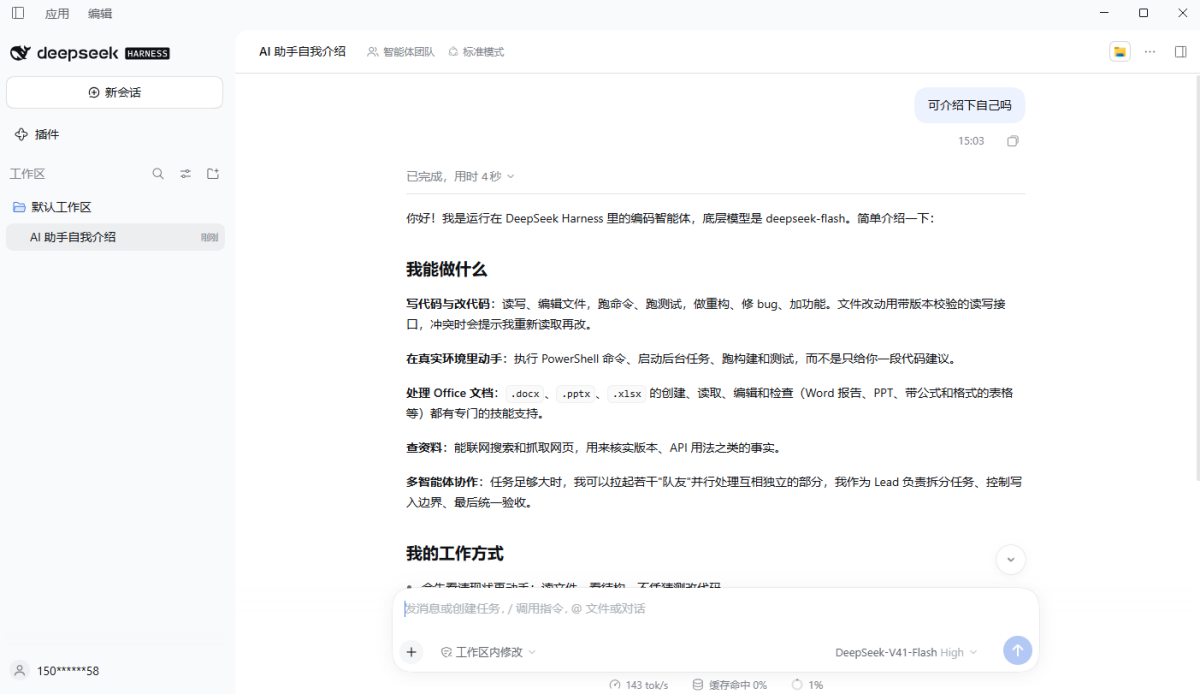Toggle the right side panel icon

pos(1181,52)
